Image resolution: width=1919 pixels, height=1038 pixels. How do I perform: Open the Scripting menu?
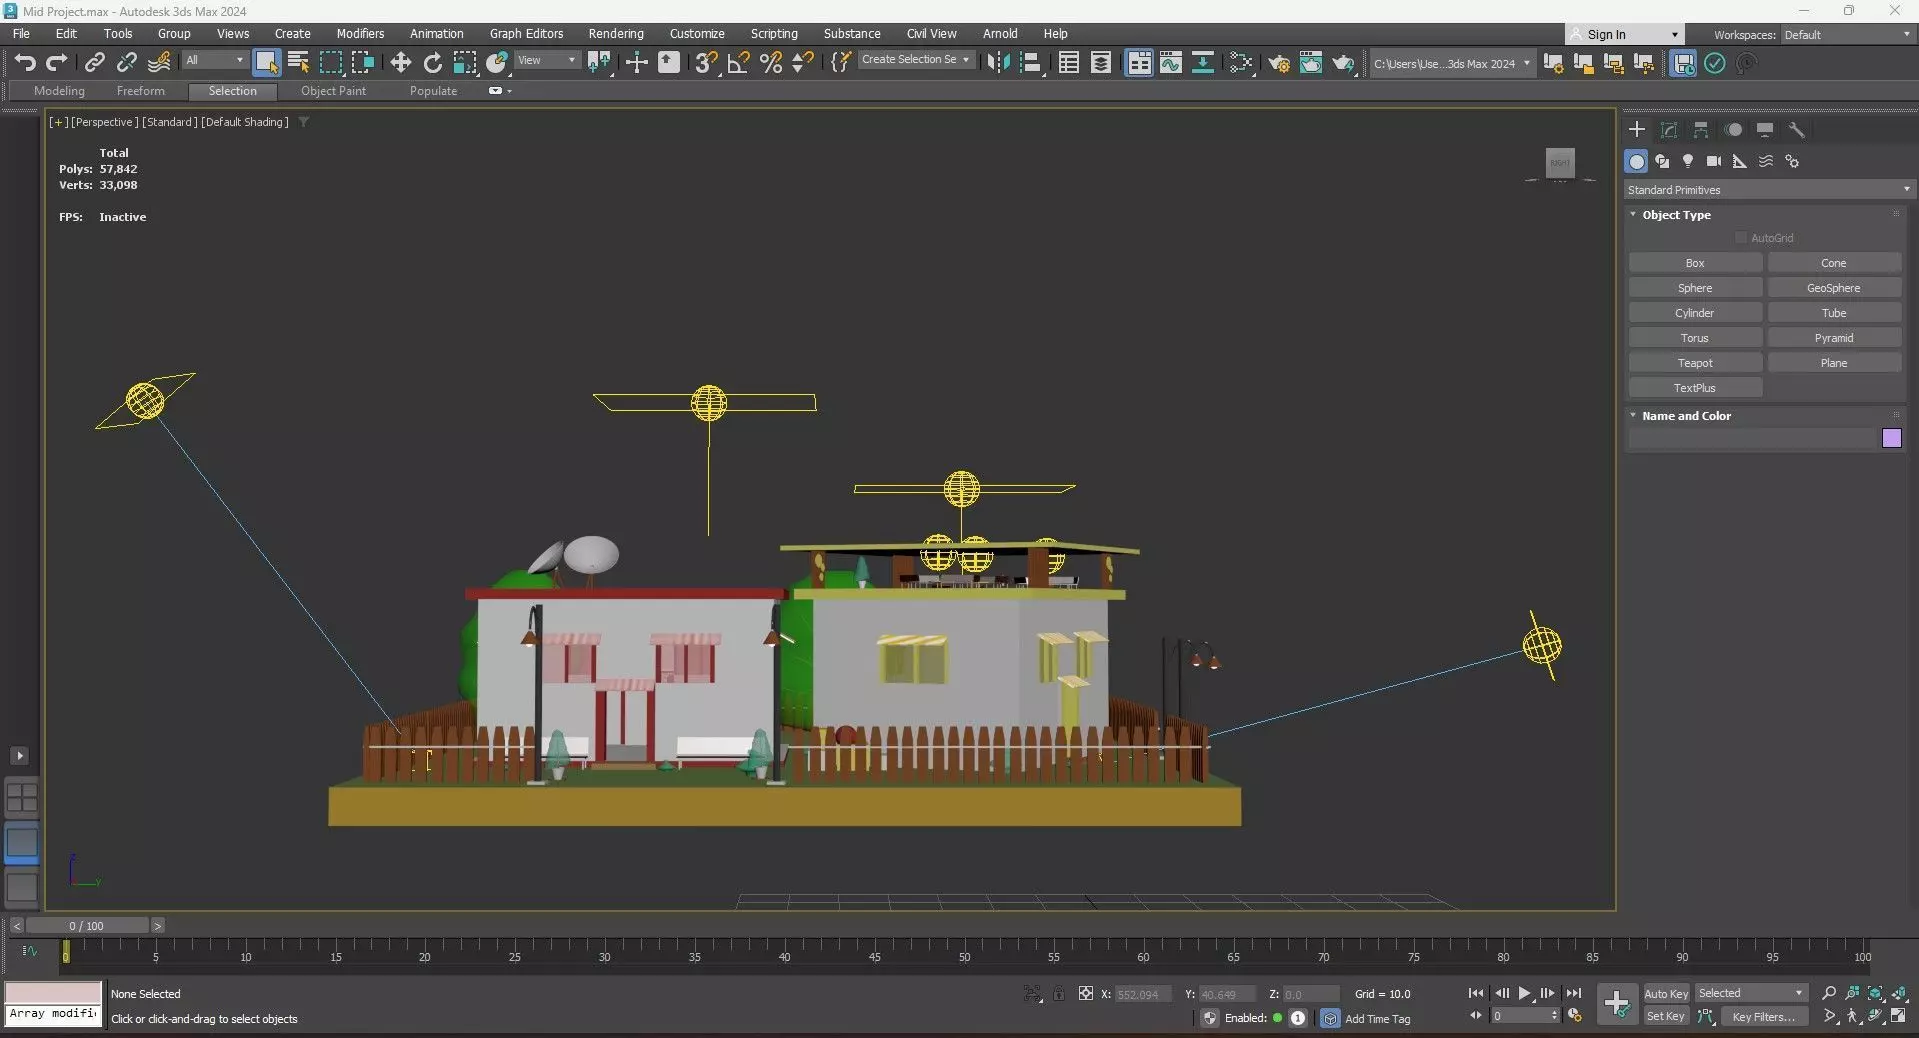coord(774,34)
